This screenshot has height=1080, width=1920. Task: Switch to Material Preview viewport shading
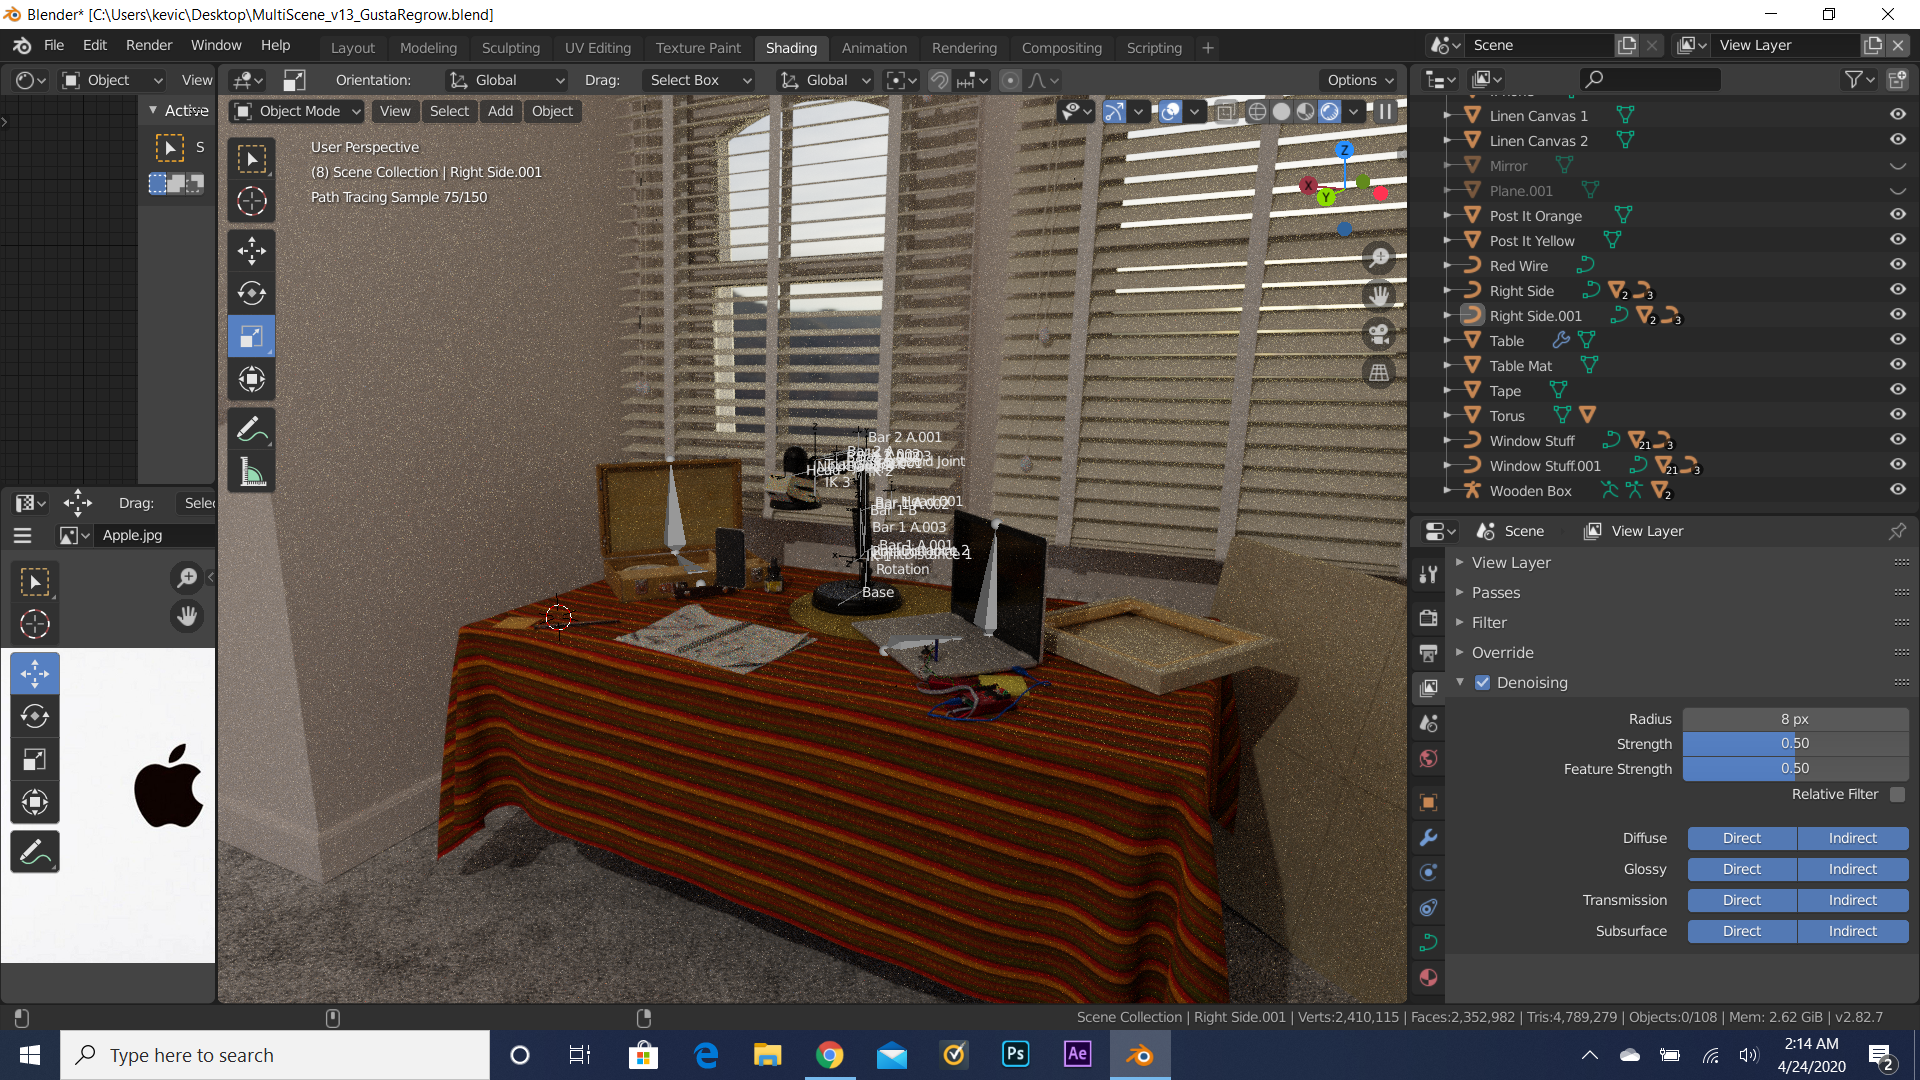pyautogui.click(x=1305, y=111)
